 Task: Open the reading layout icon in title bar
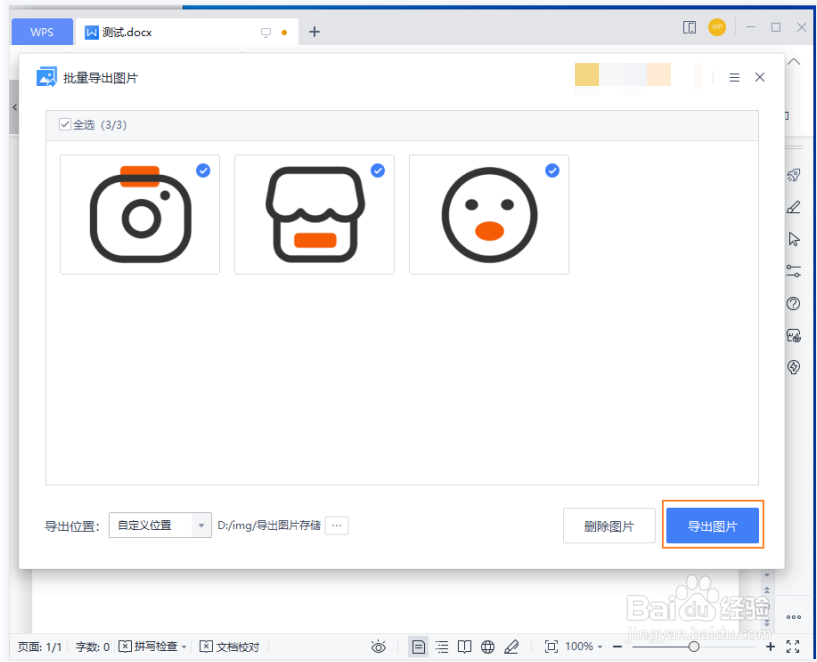pos(689,27)
